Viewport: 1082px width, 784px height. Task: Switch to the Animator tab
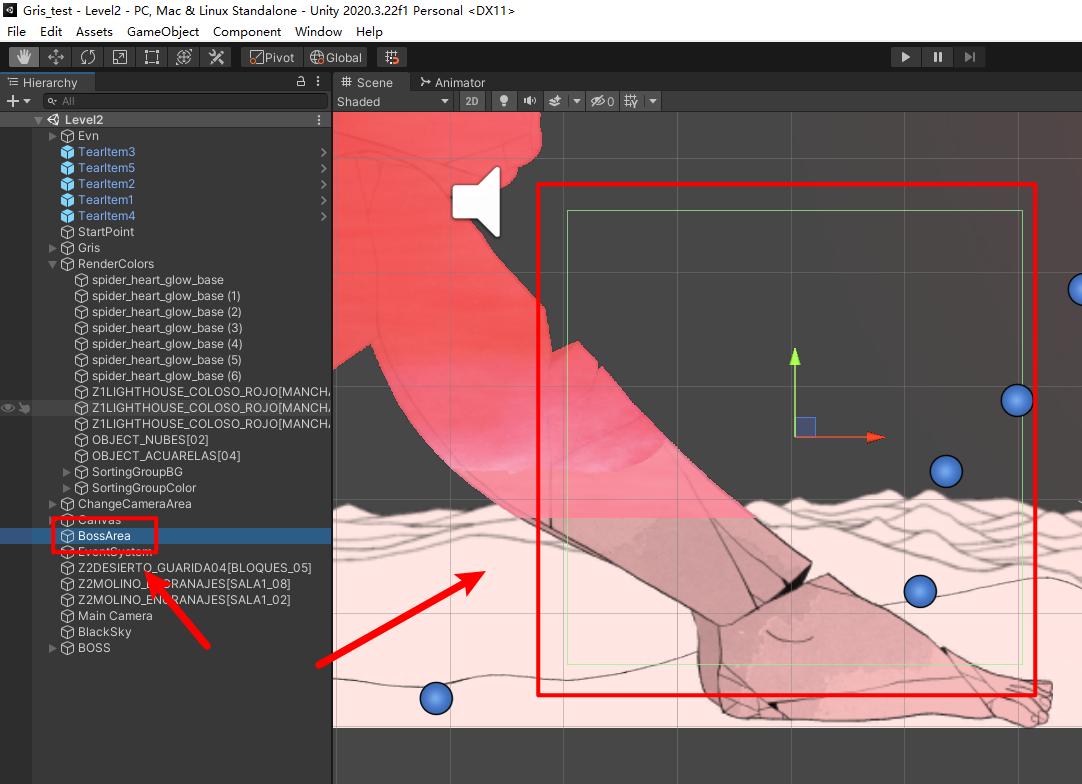[453, 82]
